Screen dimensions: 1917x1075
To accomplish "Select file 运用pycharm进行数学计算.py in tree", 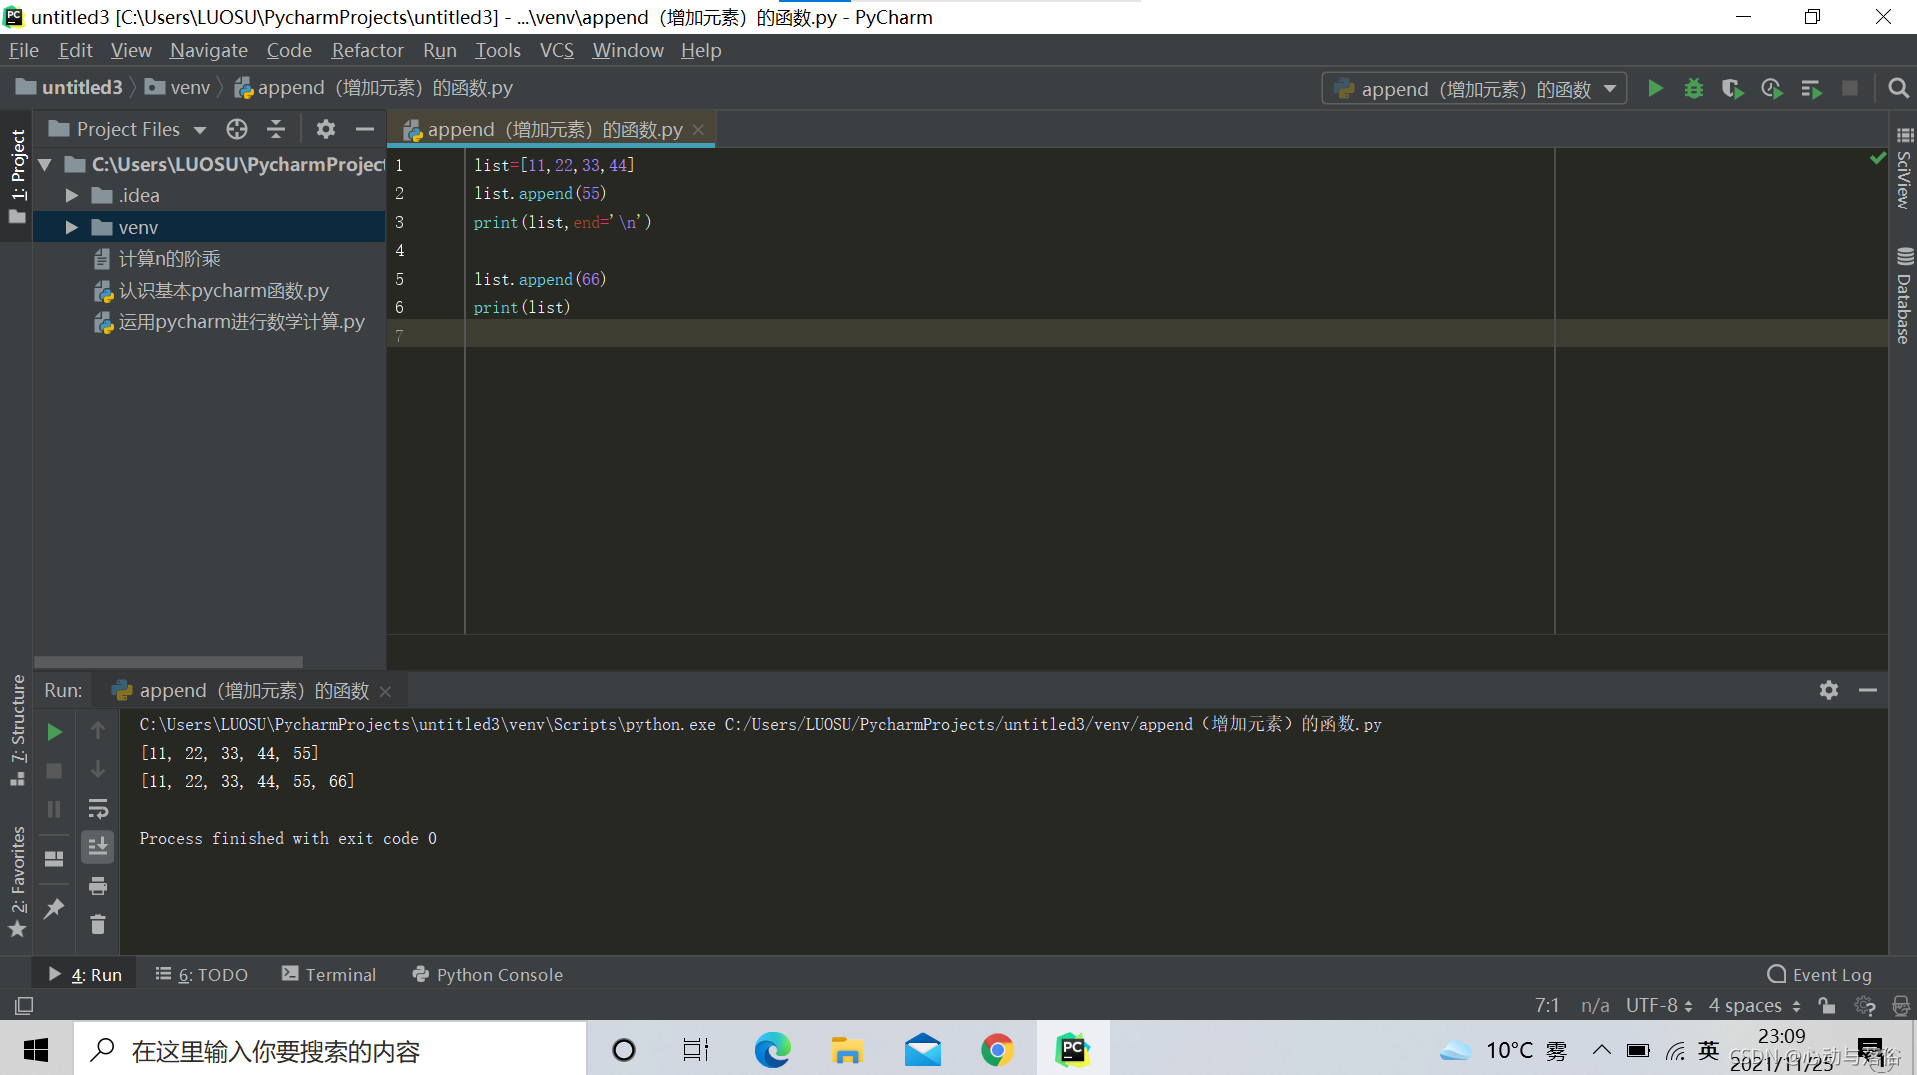I will coord(229,322).
